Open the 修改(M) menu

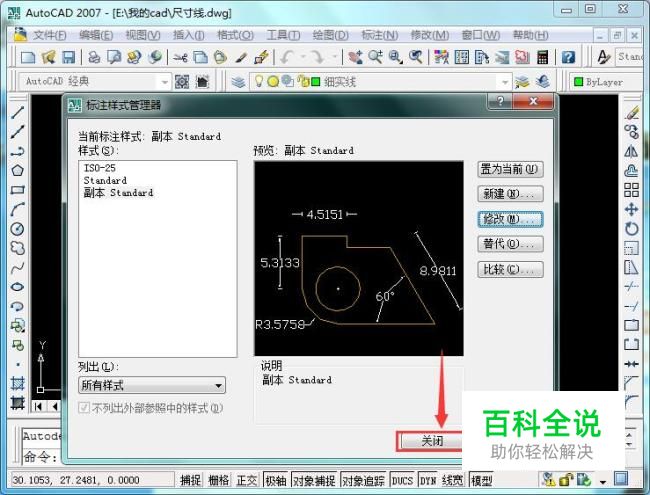click(429, 35)
